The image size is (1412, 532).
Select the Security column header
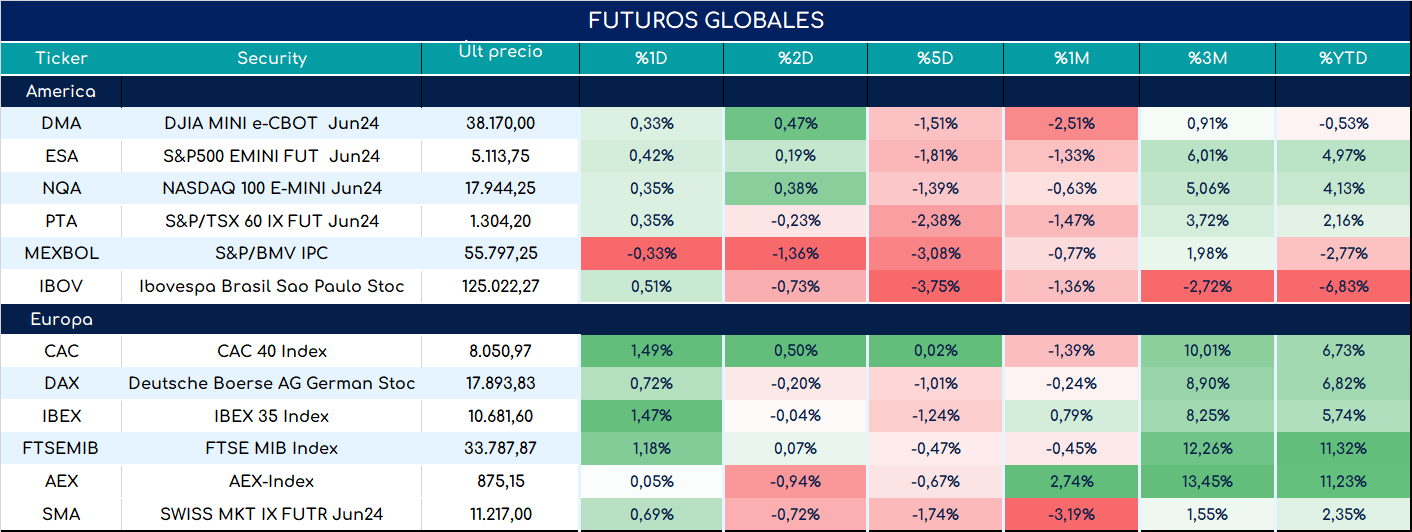point(272,58)
